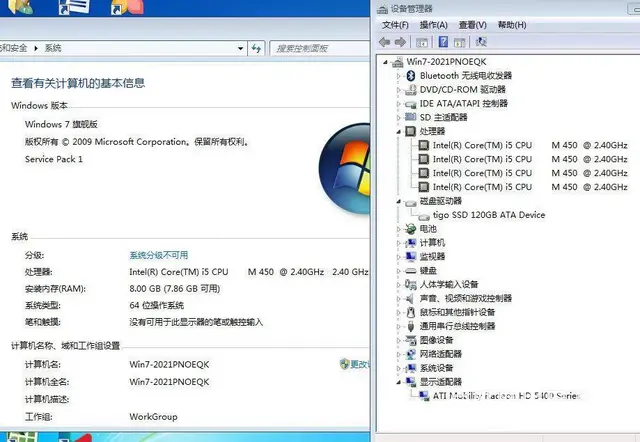Open the 查看(V) menu

[x=473, y=25]
